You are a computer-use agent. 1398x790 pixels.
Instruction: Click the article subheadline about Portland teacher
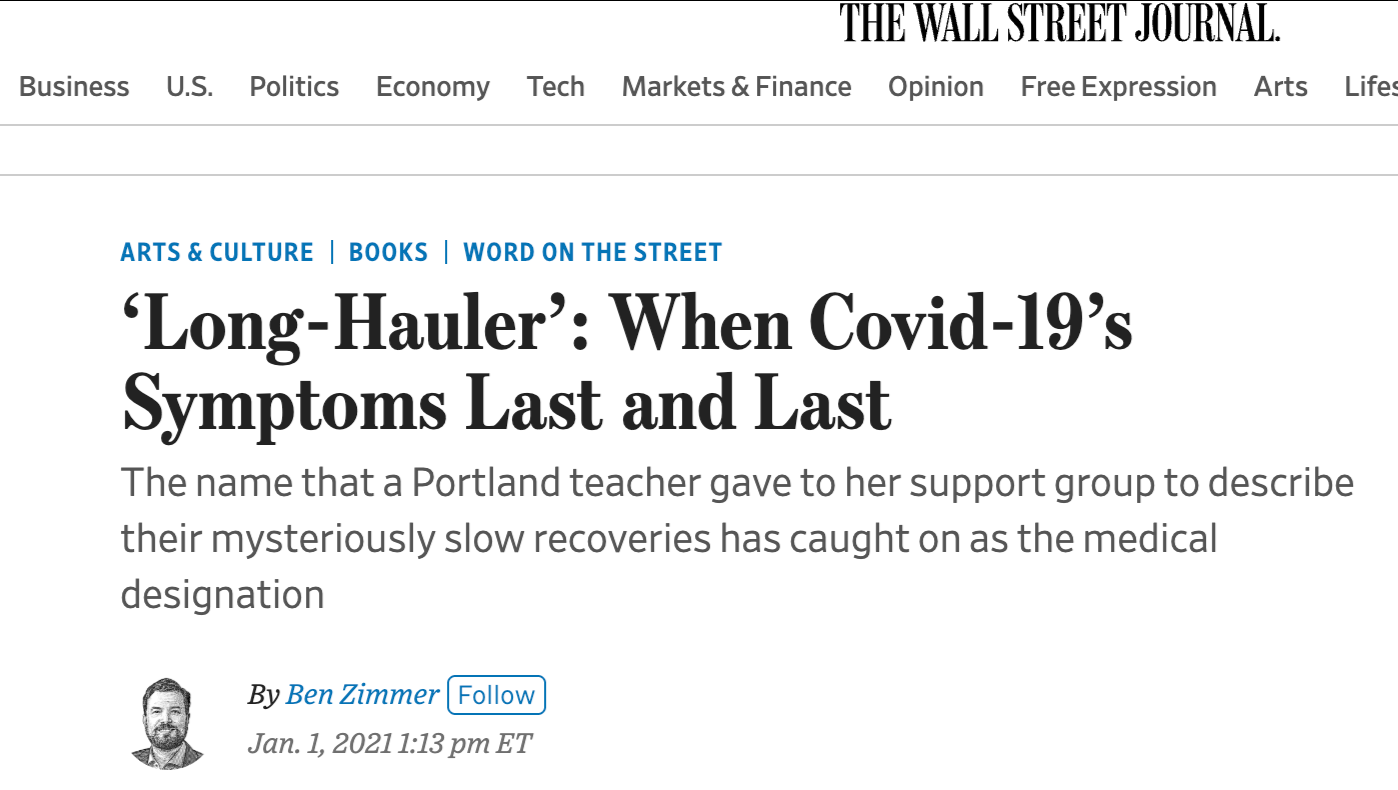coord(736,539)
